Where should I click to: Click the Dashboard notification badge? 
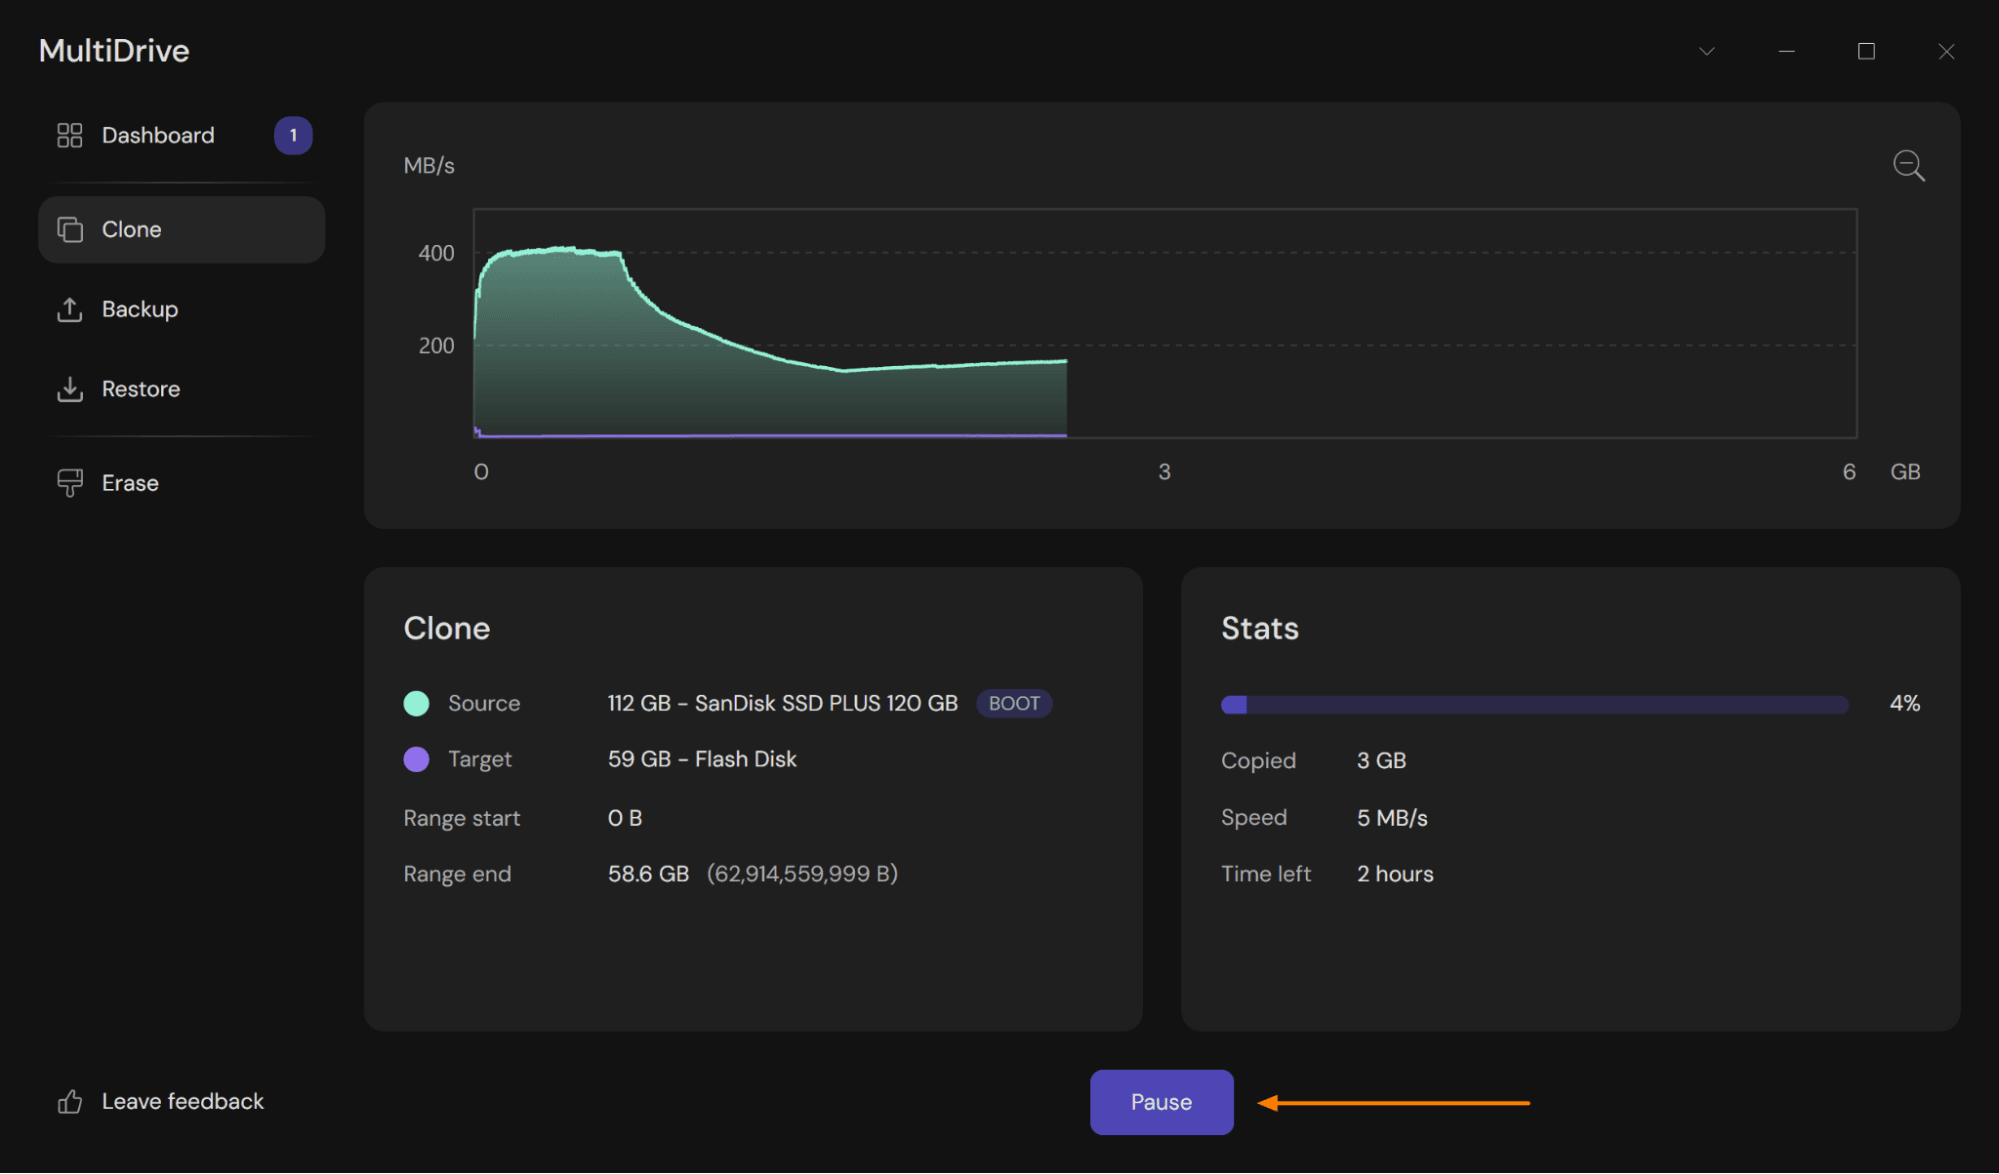coord(293,135)
